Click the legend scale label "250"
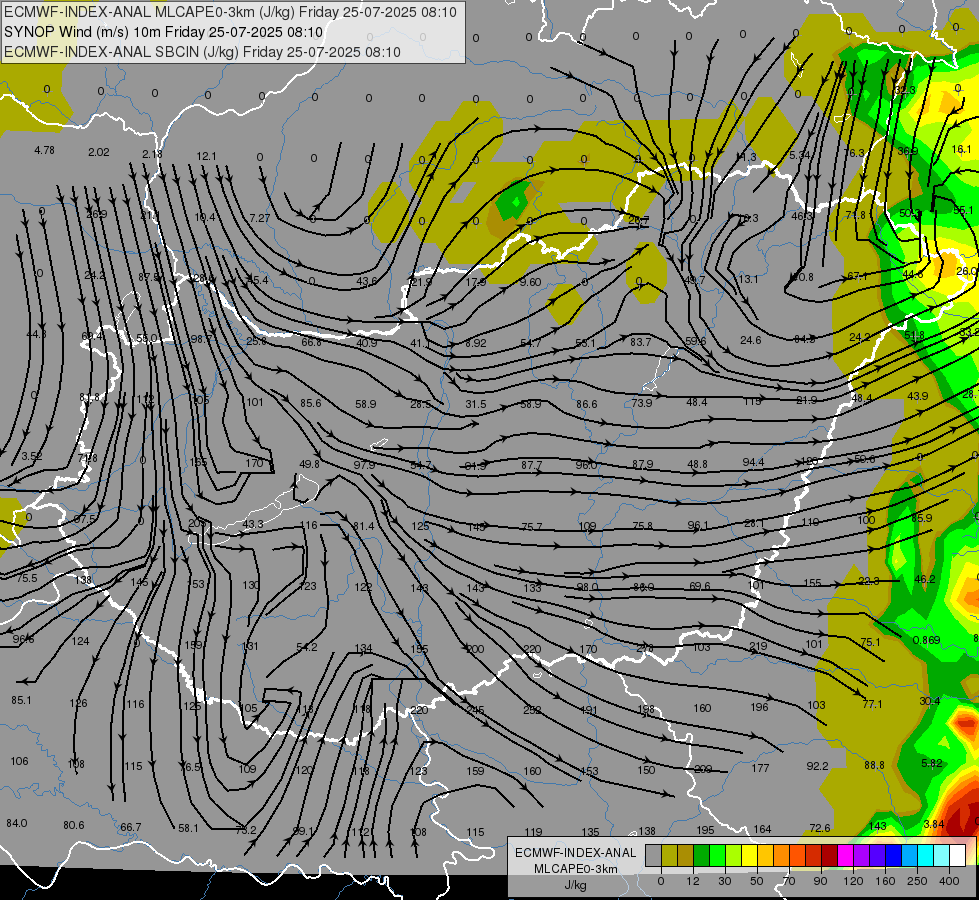 (x=917, y=882)
